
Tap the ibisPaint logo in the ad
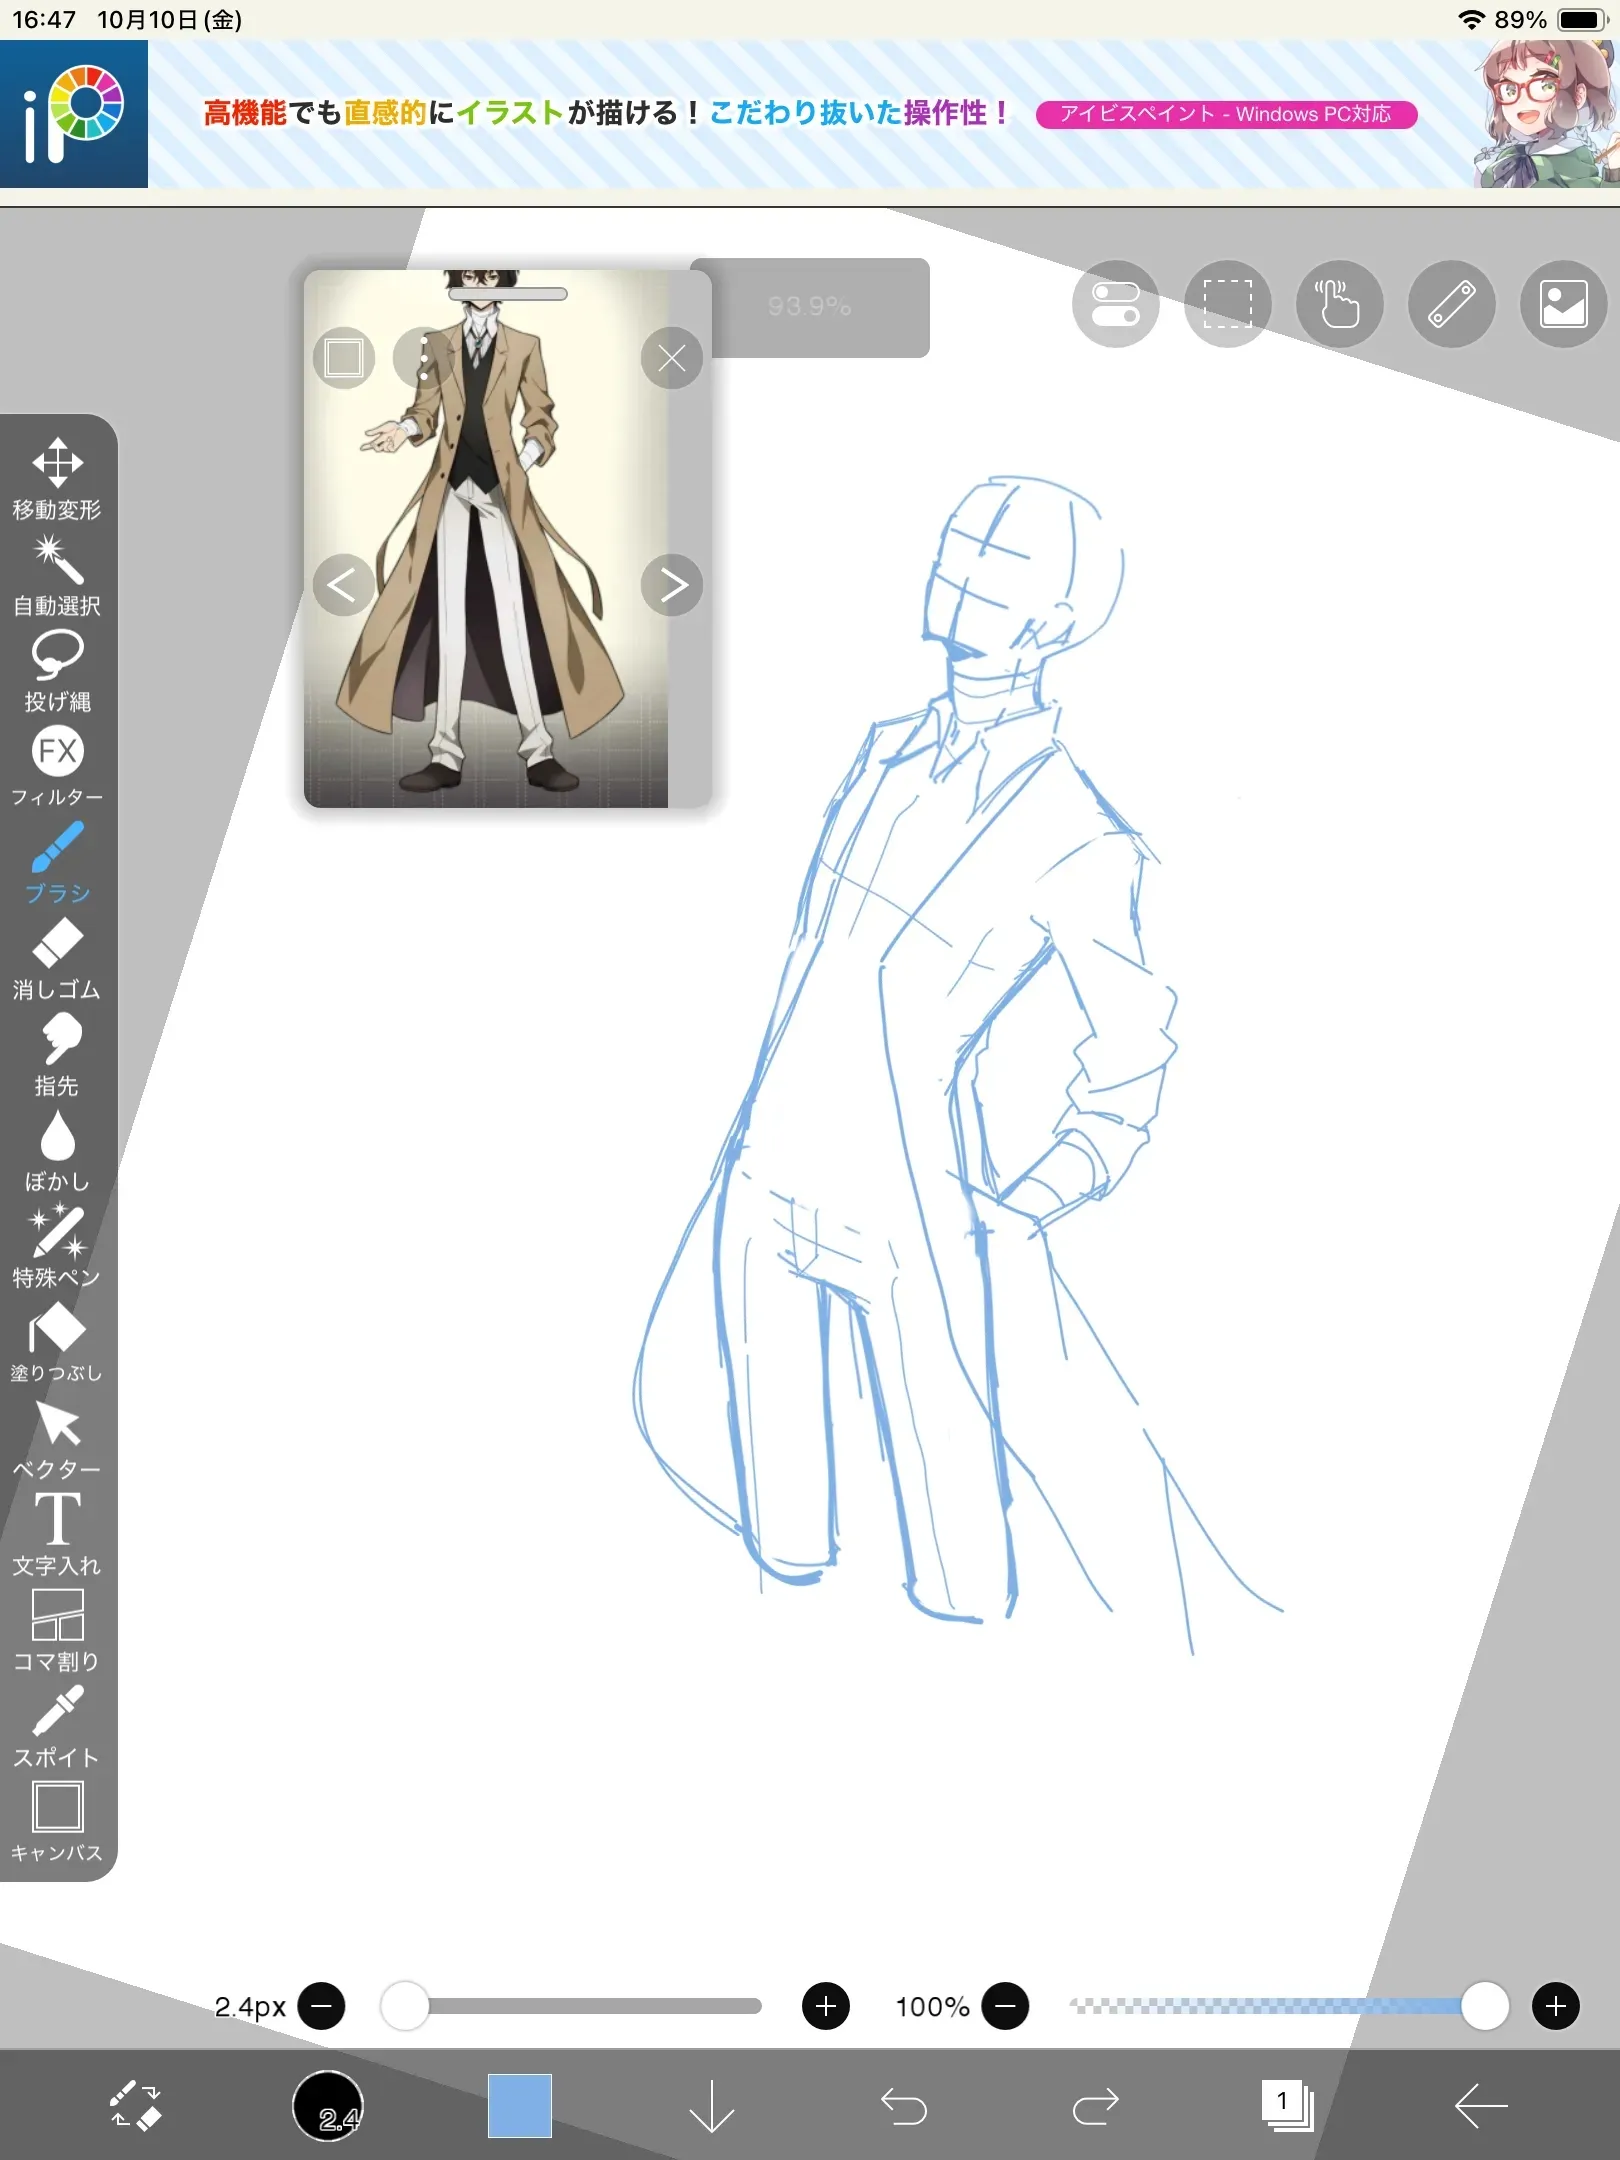pyautogui.click(x=74, y=114)
